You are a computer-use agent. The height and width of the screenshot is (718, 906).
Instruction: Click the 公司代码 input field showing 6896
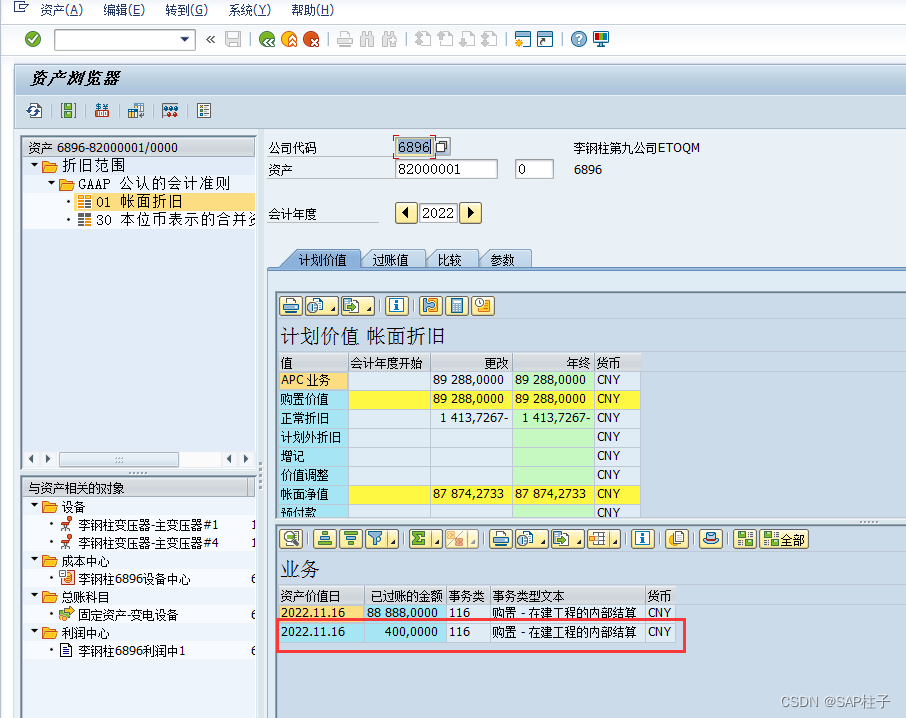pyautogui.click(x=414, y=147)
